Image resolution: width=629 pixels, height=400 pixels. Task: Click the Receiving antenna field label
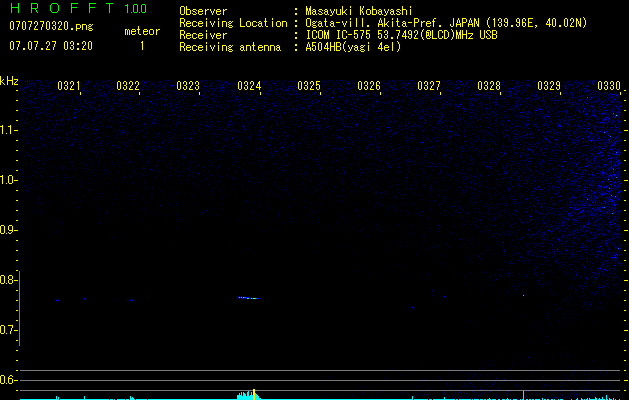coord(230,47)
